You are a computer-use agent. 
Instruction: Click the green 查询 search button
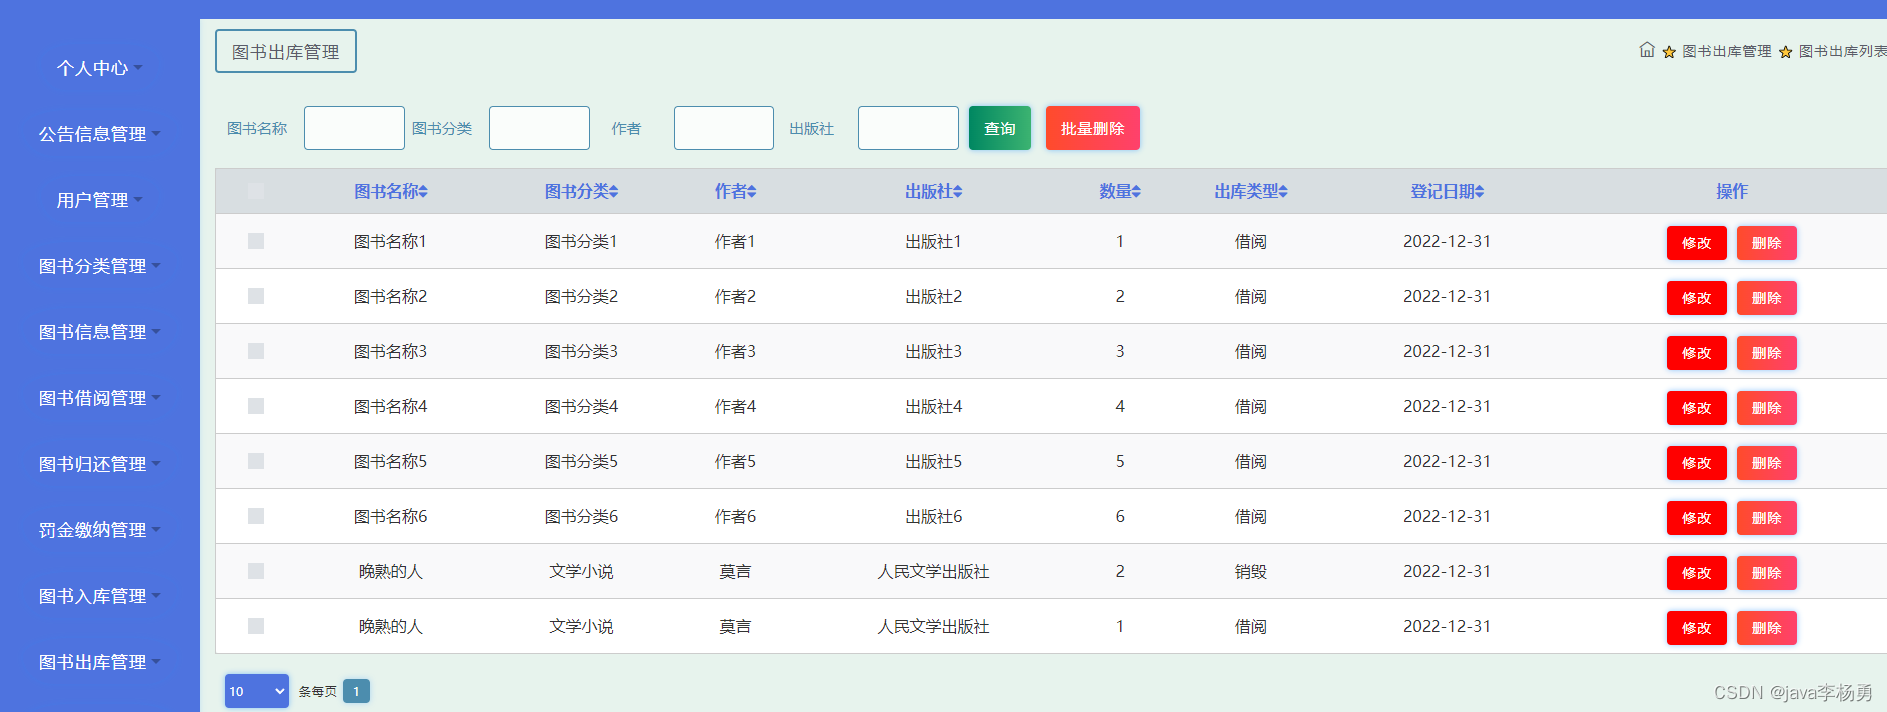999,128
